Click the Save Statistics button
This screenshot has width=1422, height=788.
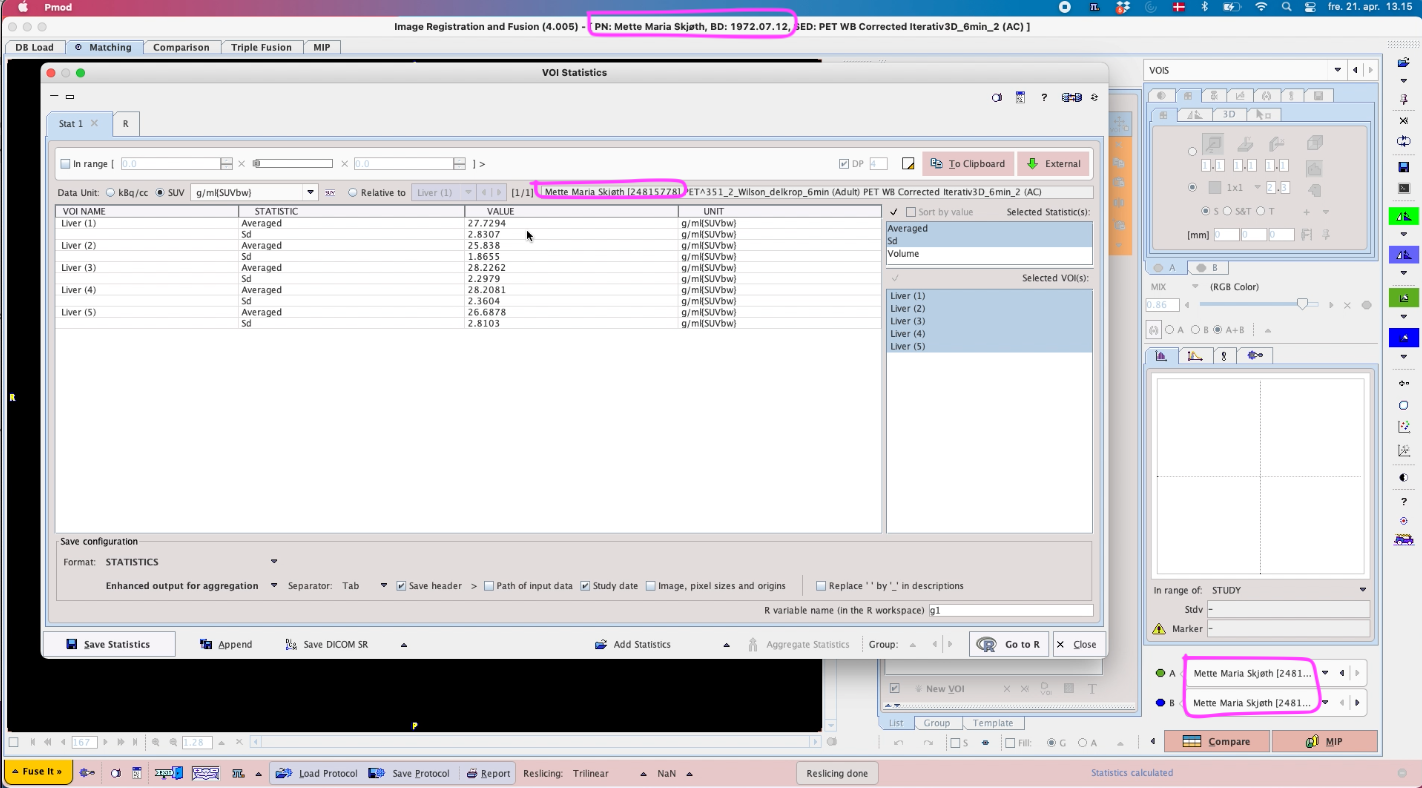[109, 644]
